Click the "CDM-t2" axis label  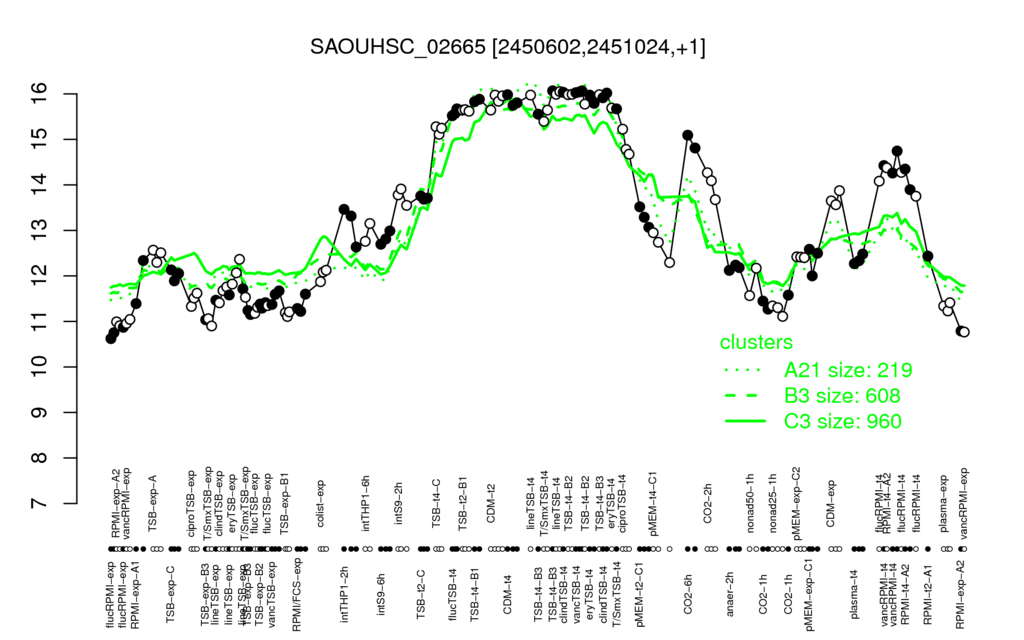[x=492, y=504]
